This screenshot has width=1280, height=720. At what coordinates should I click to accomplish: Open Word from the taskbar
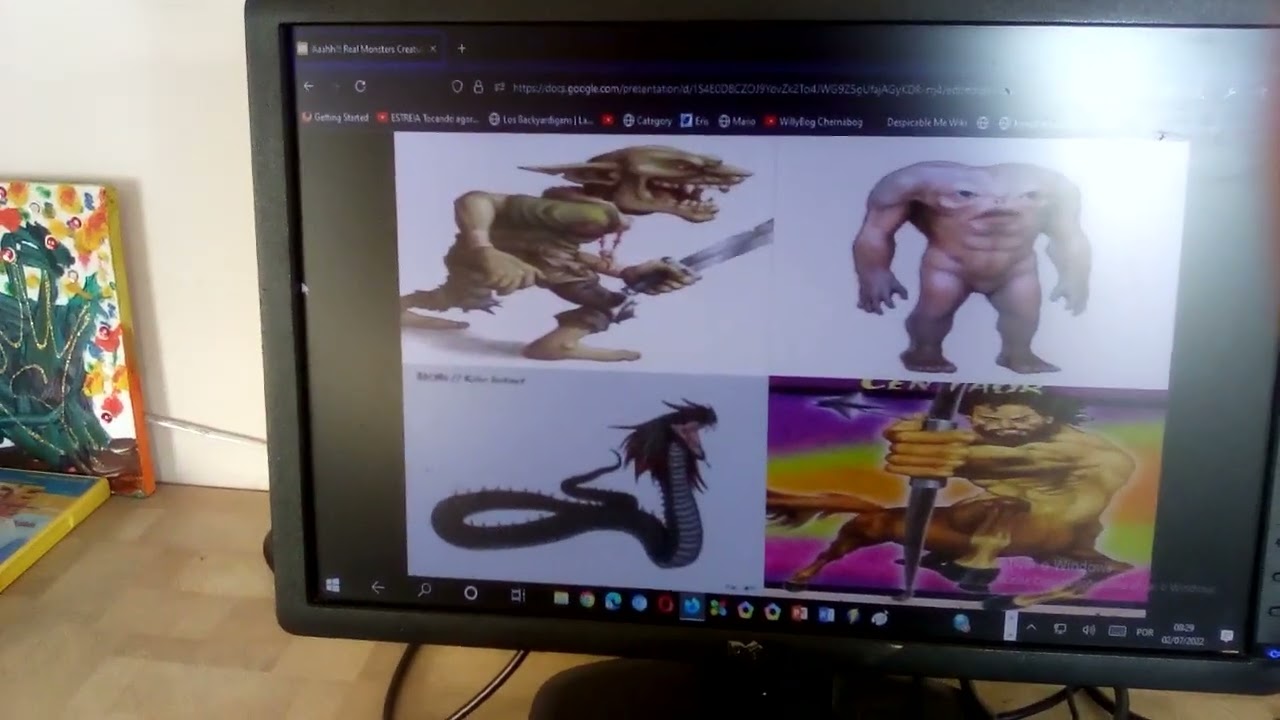coord(826,614)
